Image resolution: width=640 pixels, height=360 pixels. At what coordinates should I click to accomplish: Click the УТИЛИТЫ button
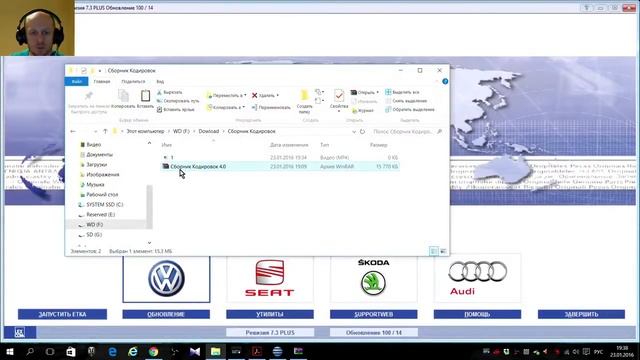[270, 314]
